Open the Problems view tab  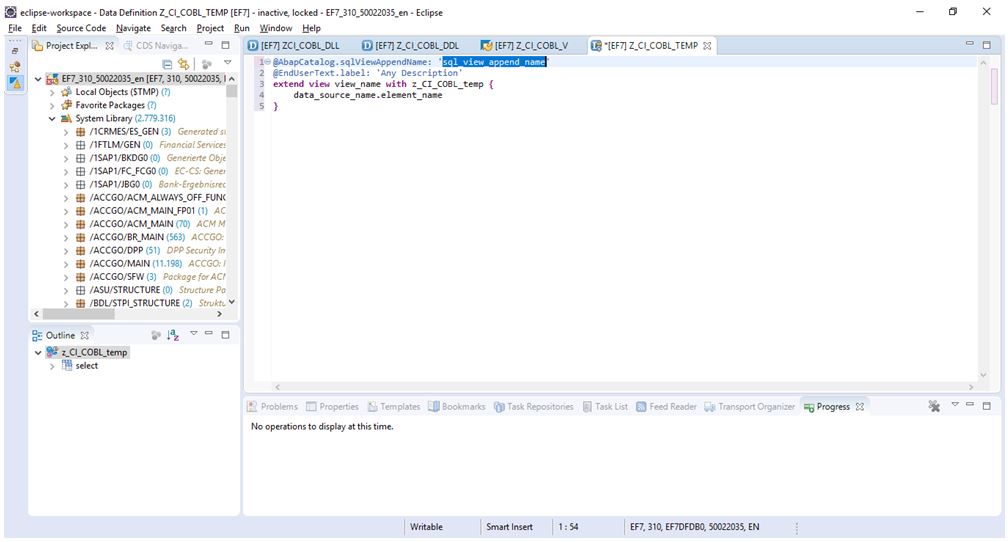(x=273, y=407)
